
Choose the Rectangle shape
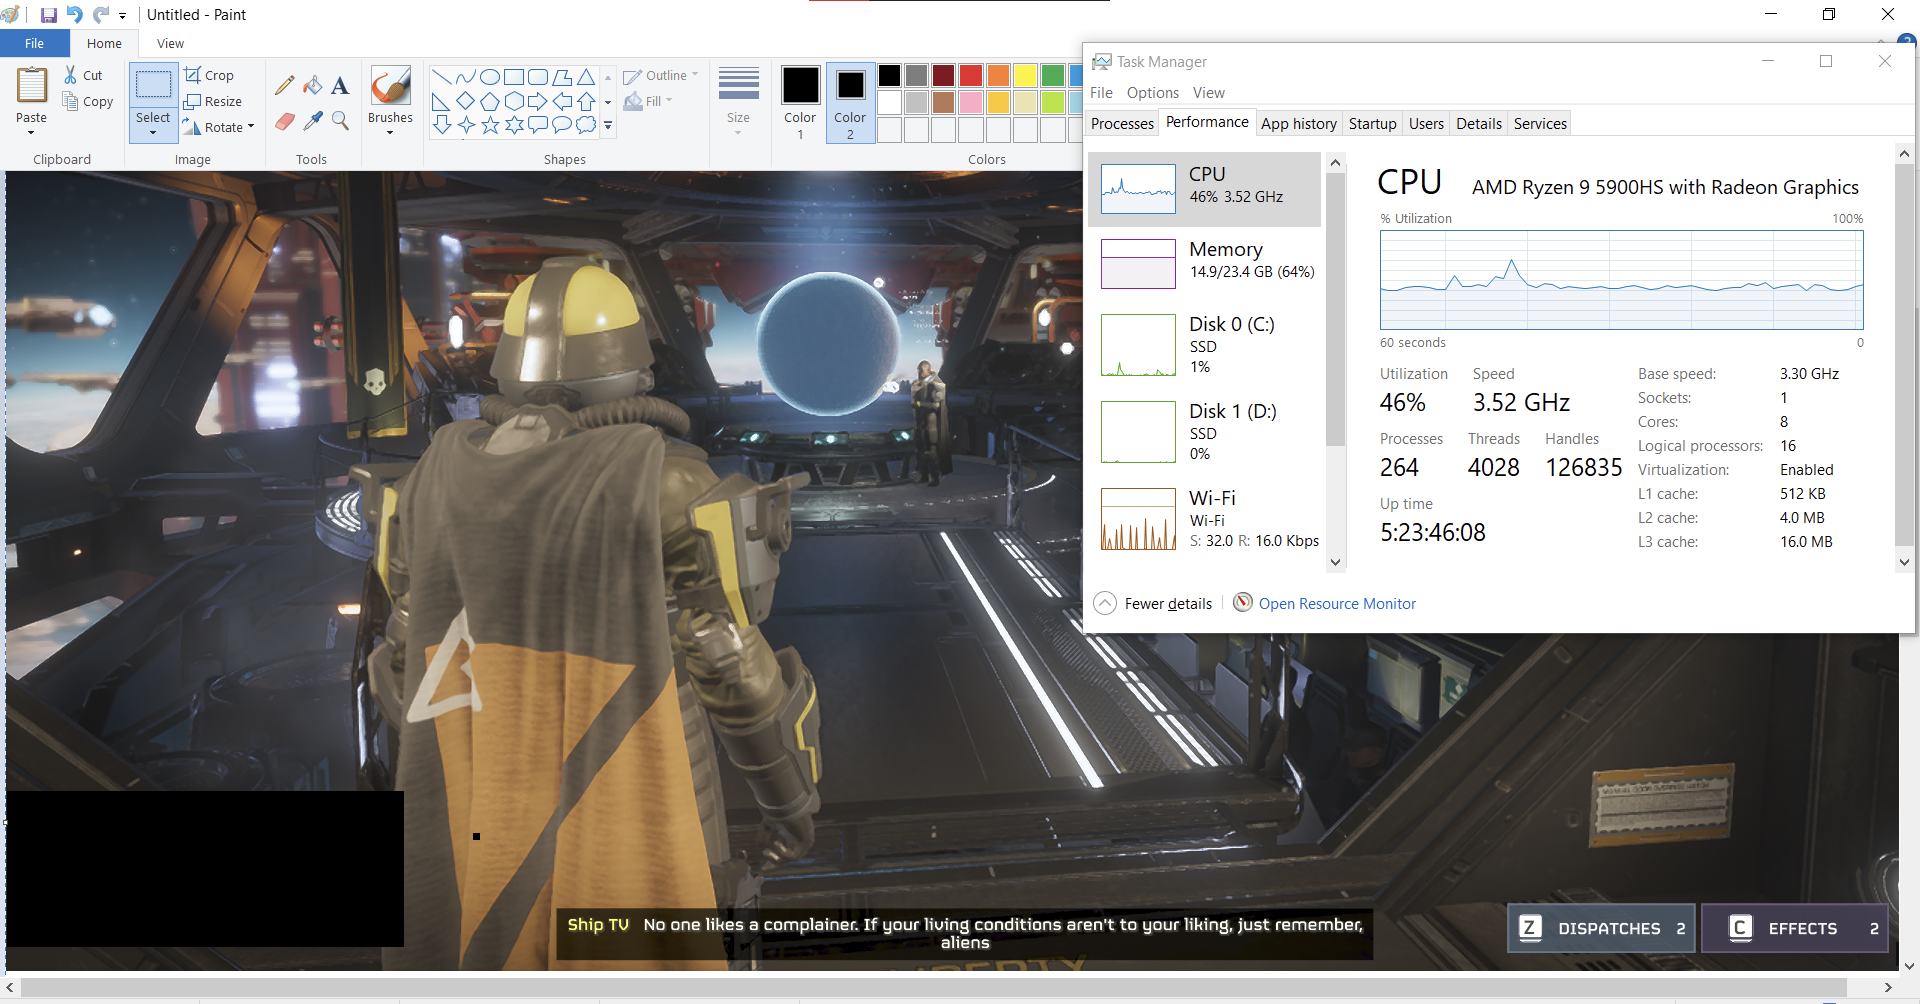tap(514, 77)
